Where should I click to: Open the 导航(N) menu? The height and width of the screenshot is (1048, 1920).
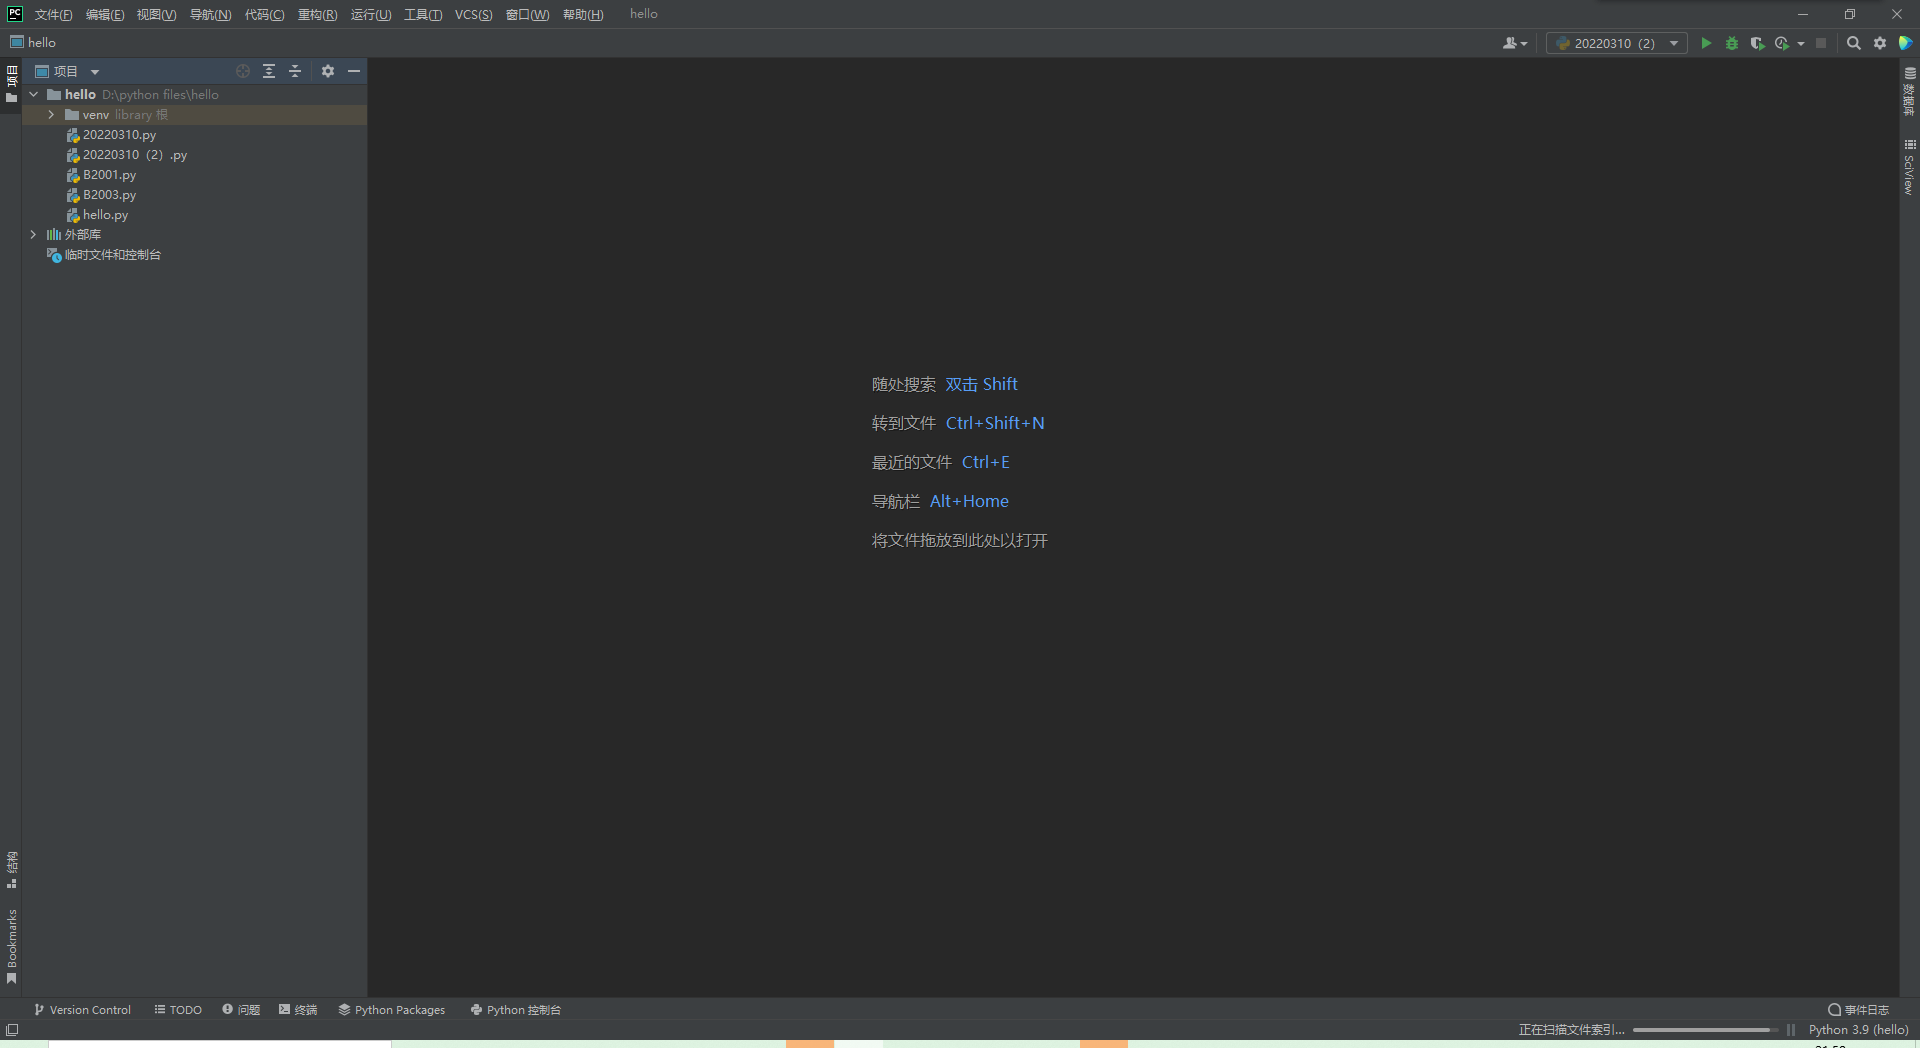[210, 14]
